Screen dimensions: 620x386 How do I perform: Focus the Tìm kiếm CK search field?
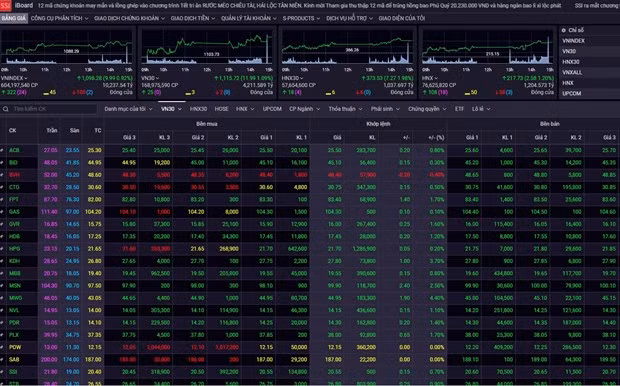point(49,109)
